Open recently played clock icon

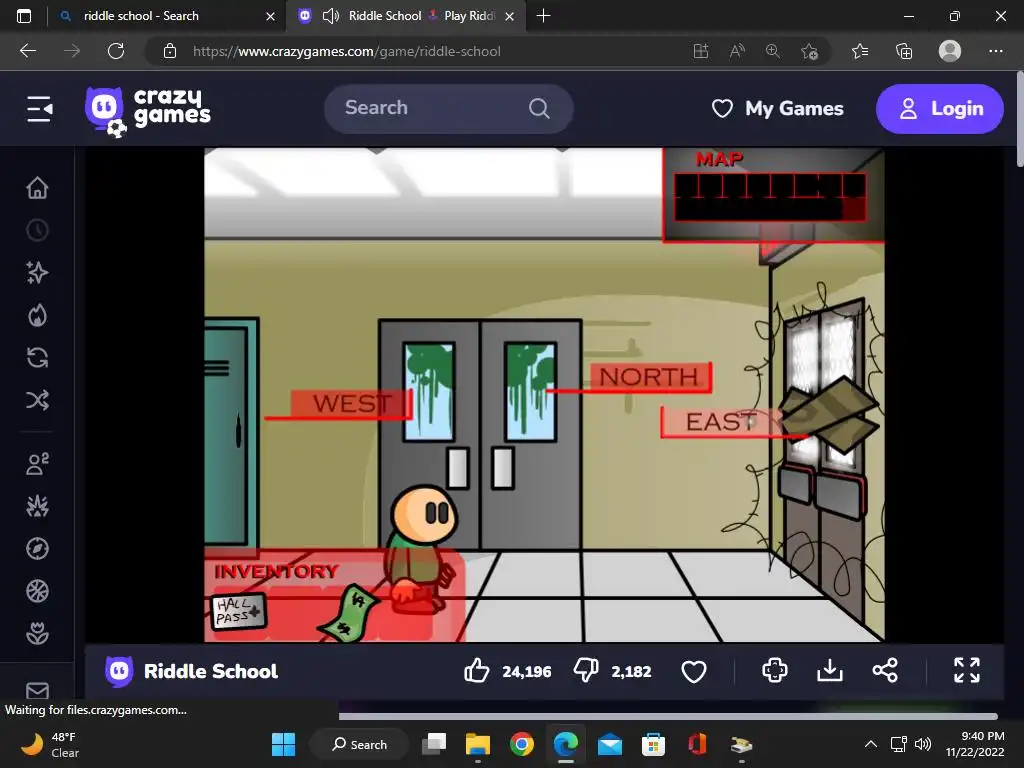coord(37,230)
